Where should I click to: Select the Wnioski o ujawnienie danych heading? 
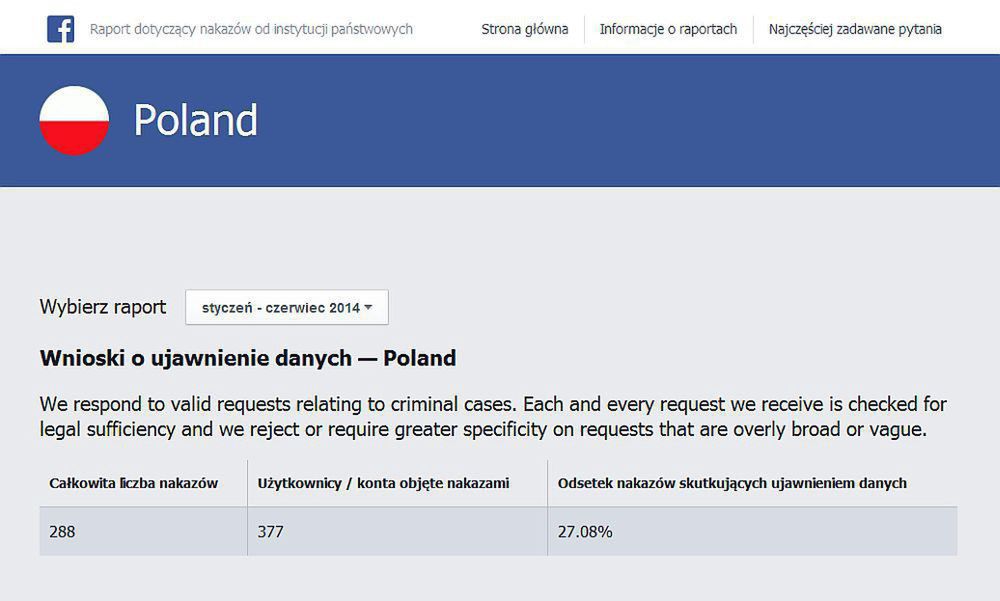248,358
